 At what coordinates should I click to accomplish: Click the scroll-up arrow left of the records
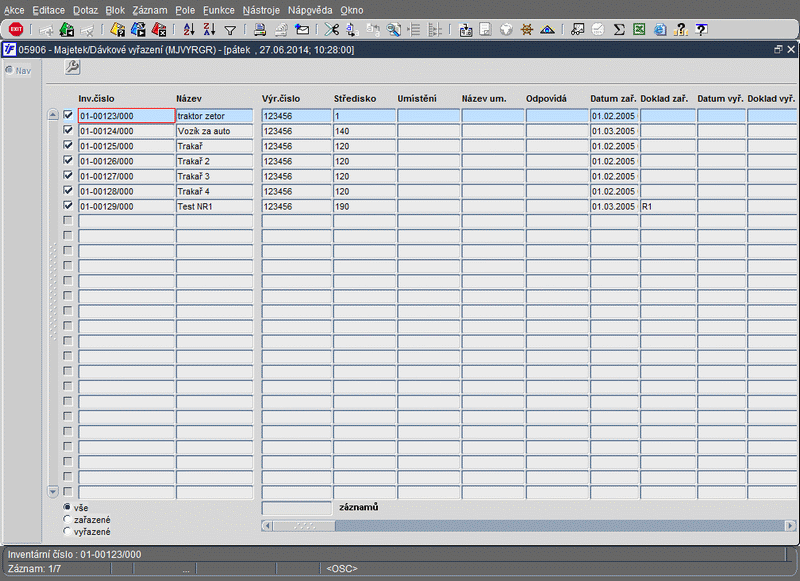click(53, 116)
